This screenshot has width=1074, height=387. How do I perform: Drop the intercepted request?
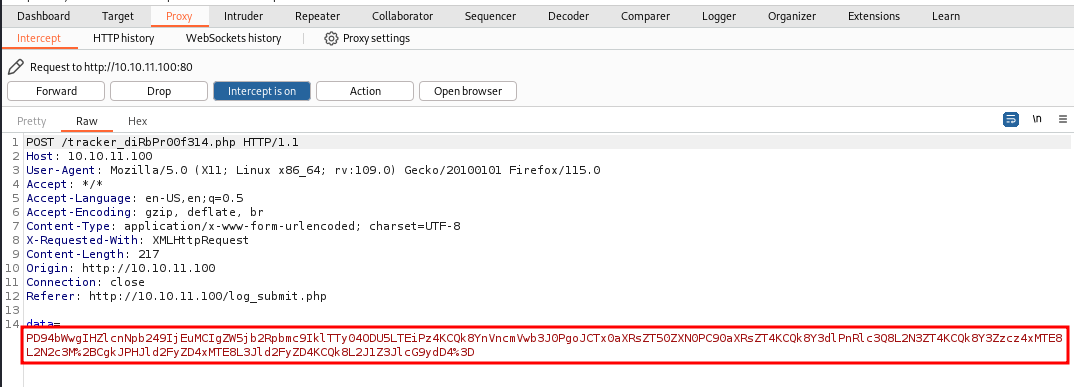point(159,91)
